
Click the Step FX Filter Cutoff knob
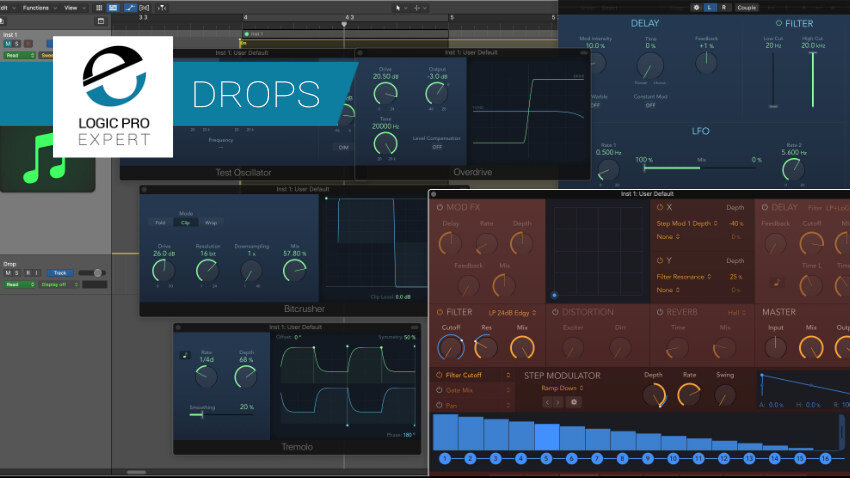click(450, 347)
